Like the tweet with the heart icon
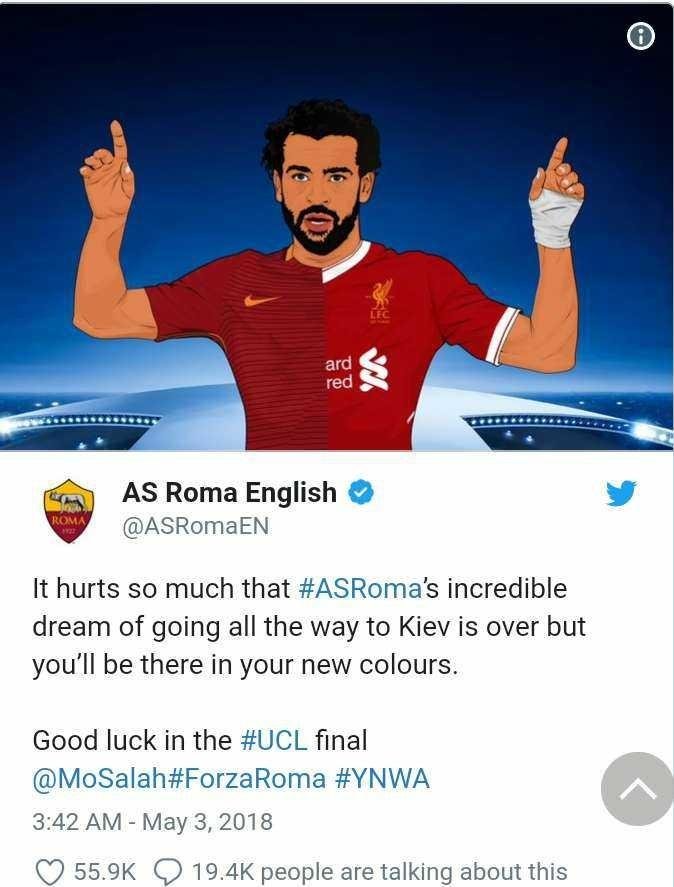The width and height of the screenshot is (674, 887). (49, 871)
